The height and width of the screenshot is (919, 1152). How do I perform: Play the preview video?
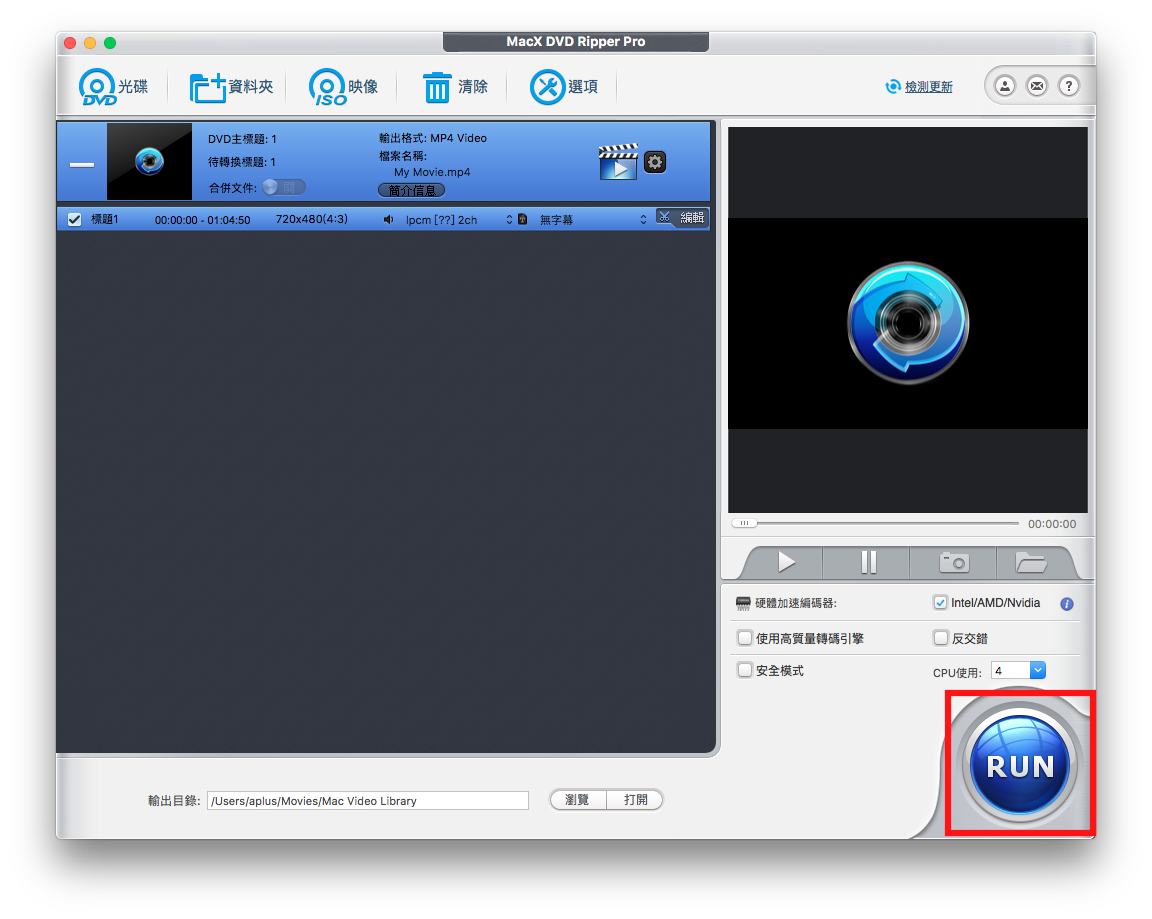(x=786, y=562)
